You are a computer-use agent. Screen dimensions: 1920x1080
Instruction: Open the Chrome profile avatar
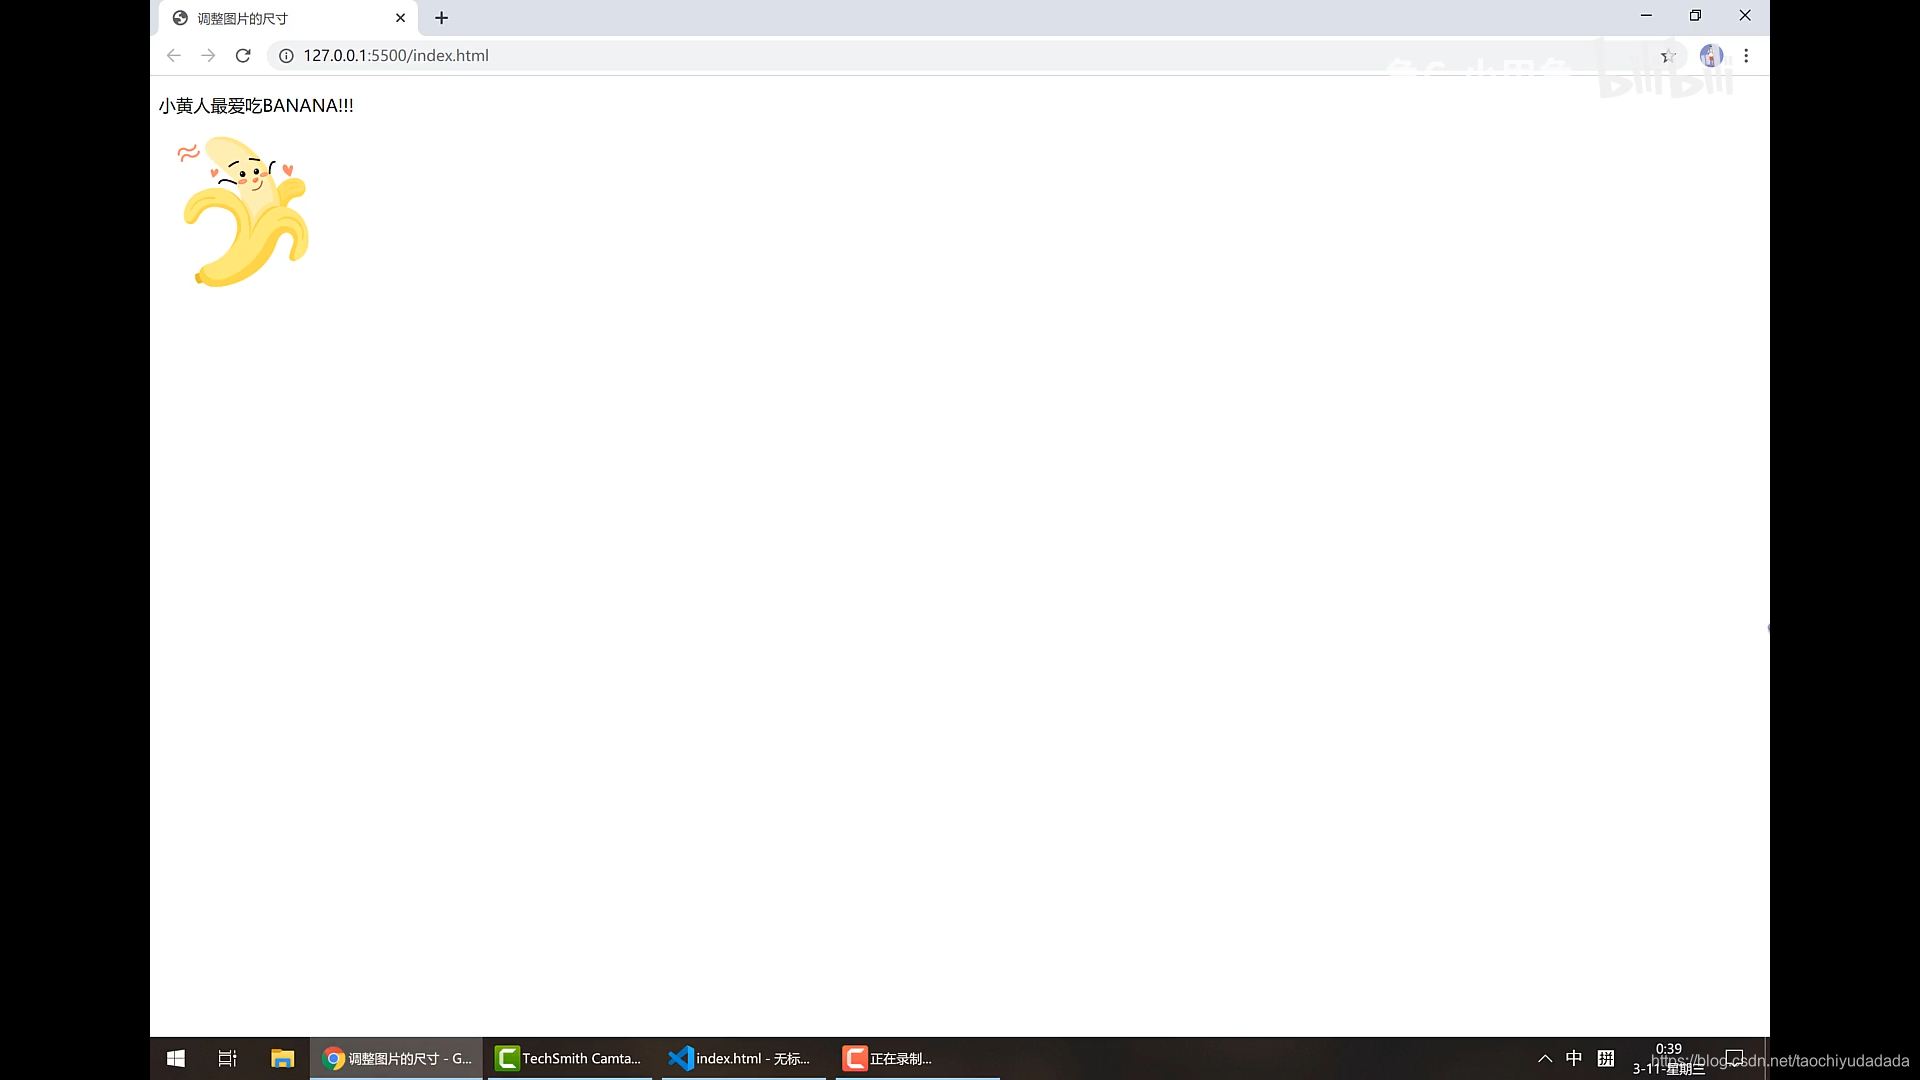tap(1711, 56)
